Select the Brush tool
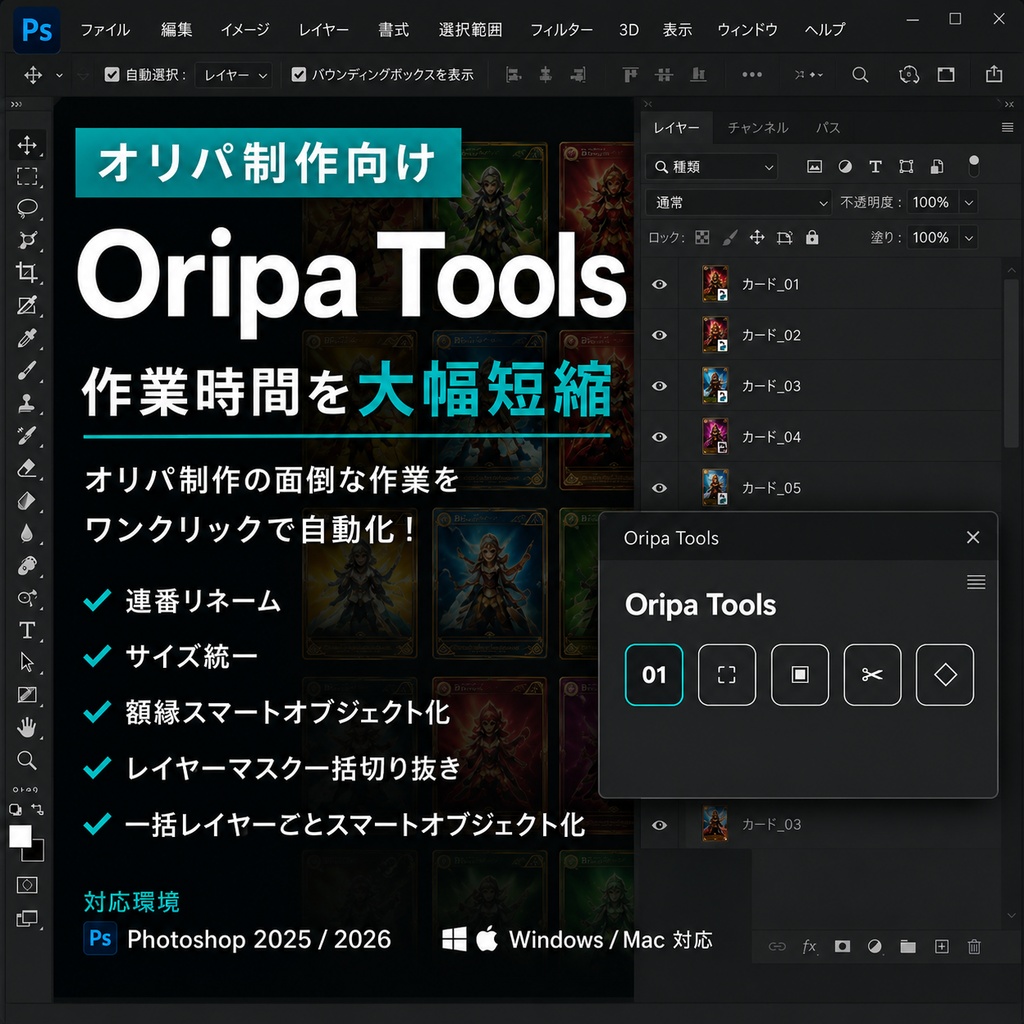Screen dimensions: 1024x1024 (x=27, y=370)
